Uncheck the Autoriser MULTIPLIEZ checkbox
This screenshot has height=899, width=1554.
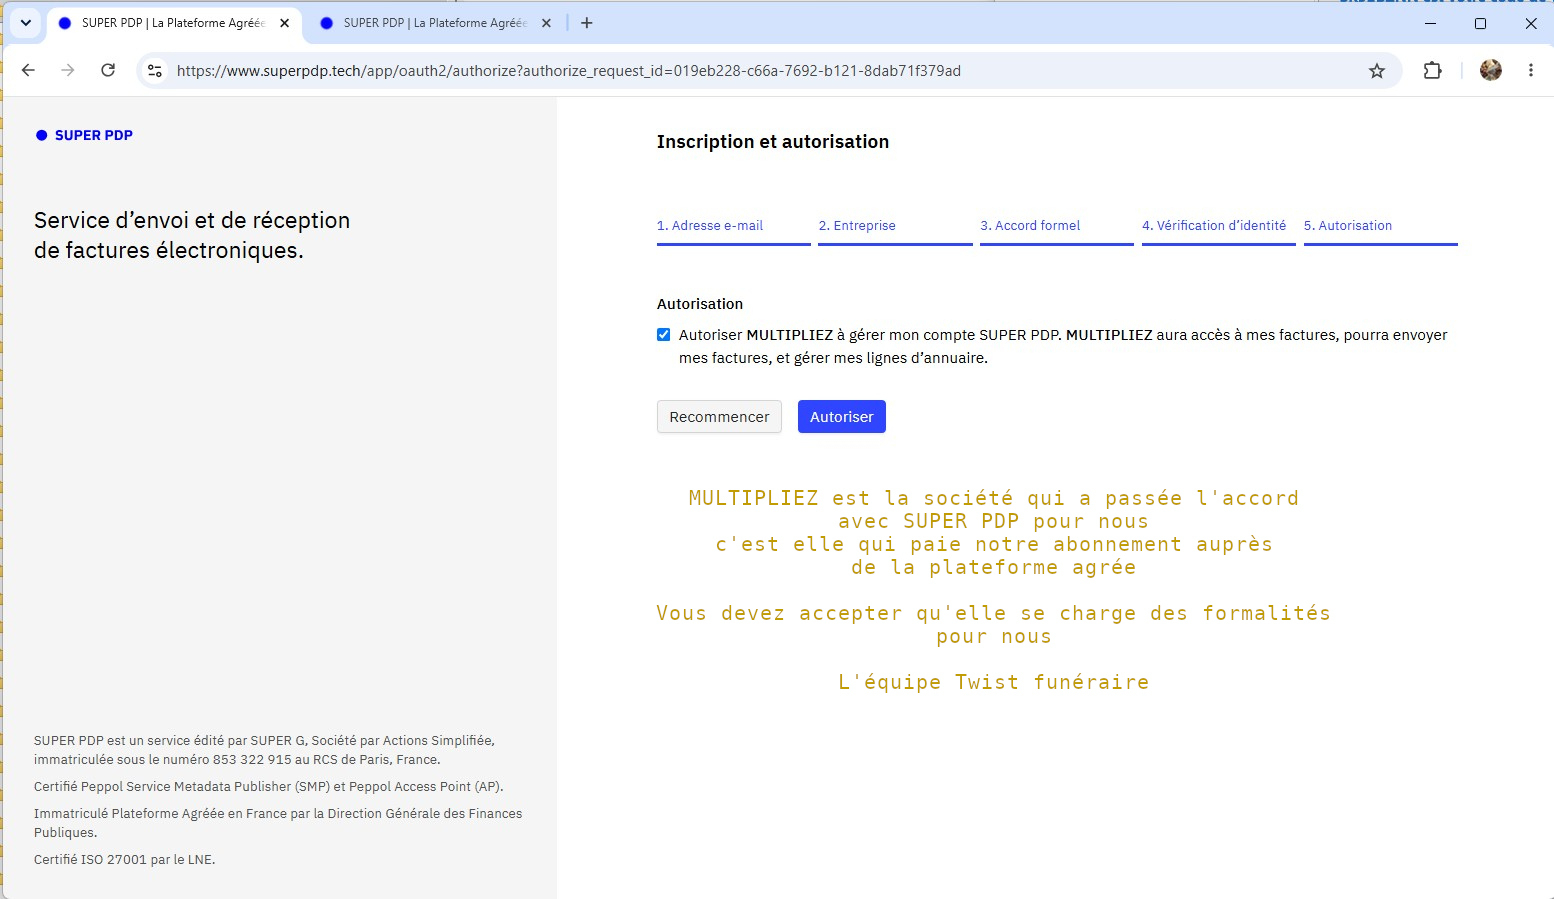(664, 335)
